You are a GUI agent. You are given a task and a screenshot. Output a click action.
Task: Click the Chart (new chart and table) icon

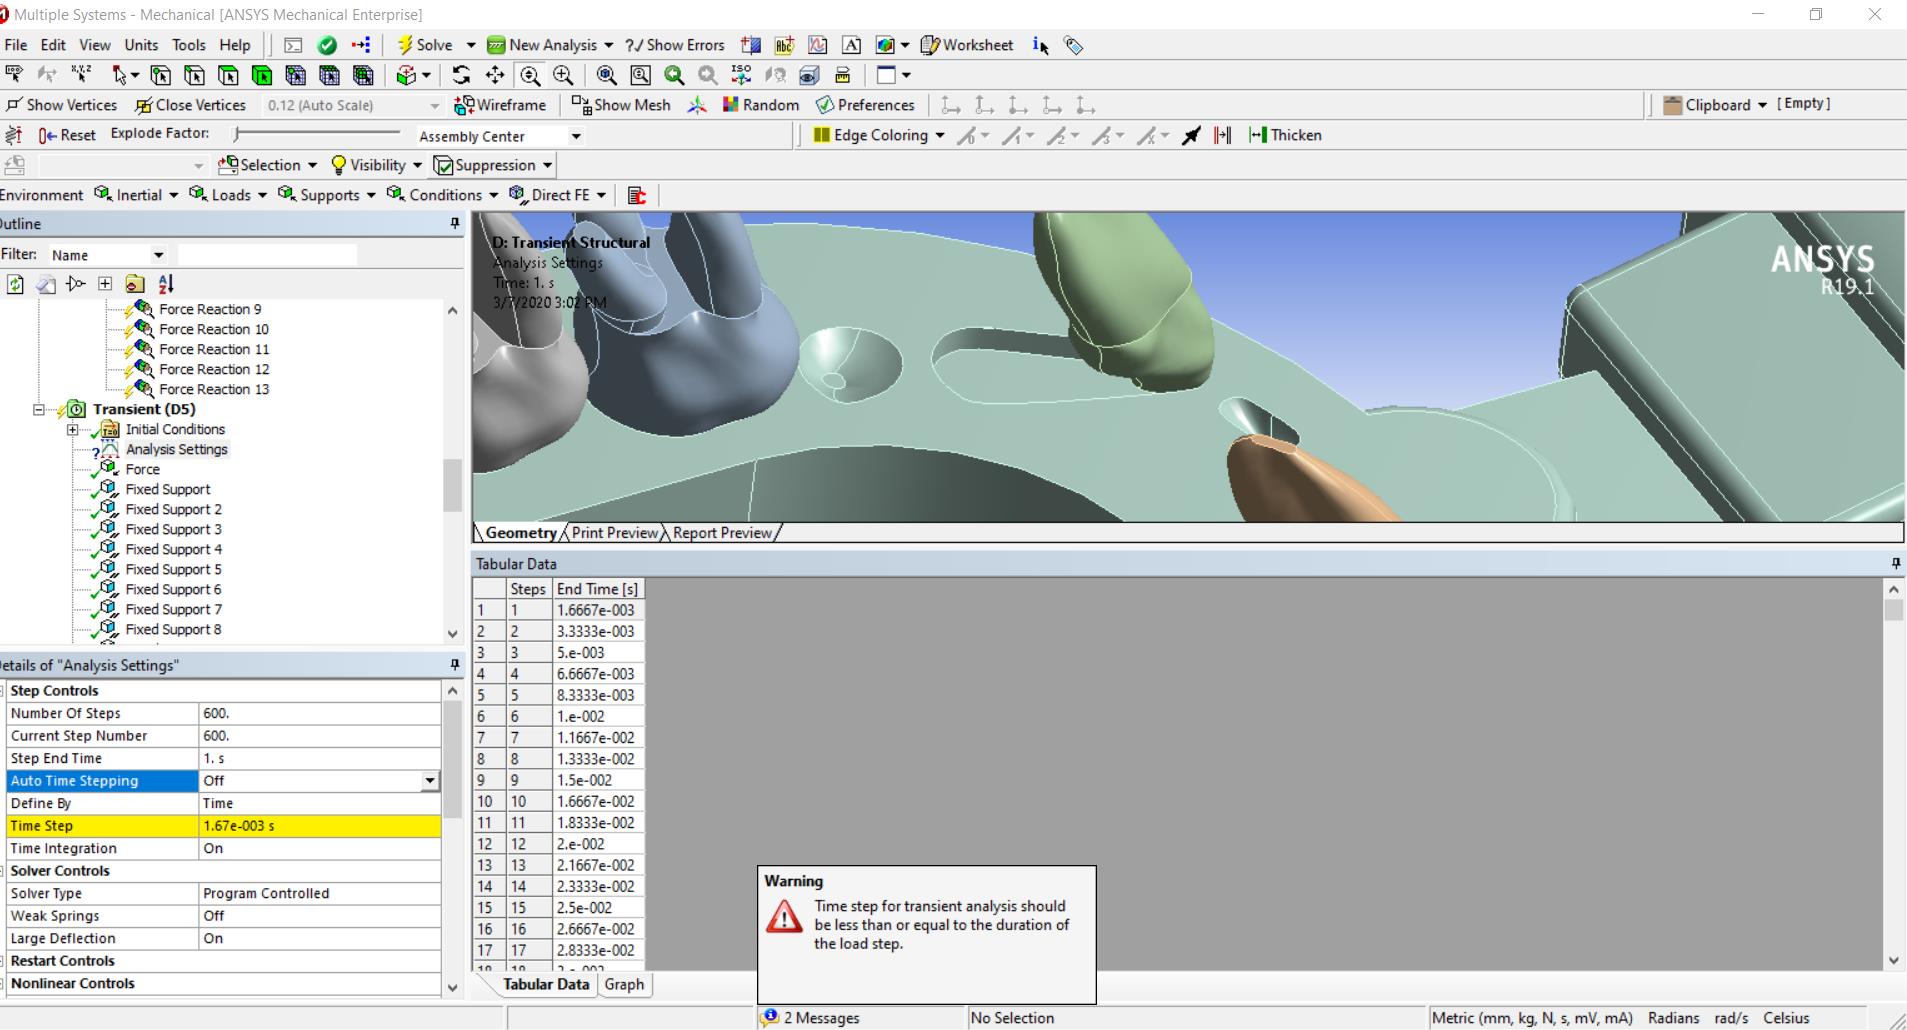(x=818, y=45)
